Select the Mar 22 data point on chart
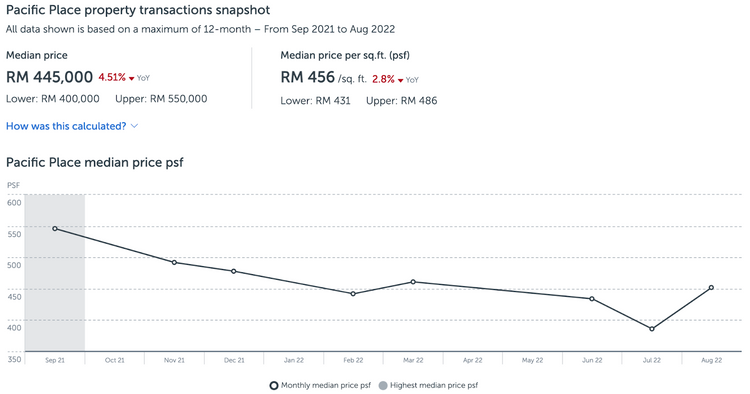This screenshot has height=394, width=750. click(x=413, y=282)
